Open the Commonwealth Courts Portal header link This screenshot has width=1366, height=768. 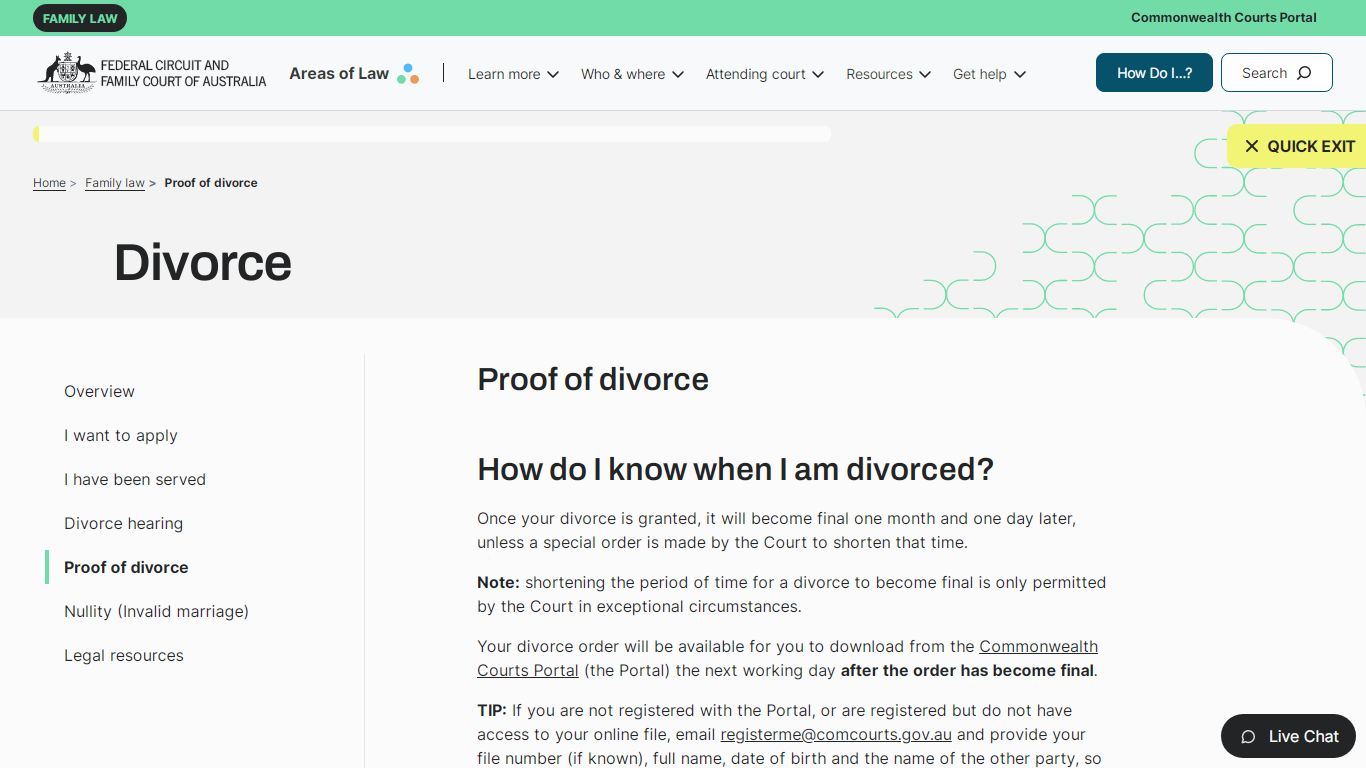pos(1223,18)
